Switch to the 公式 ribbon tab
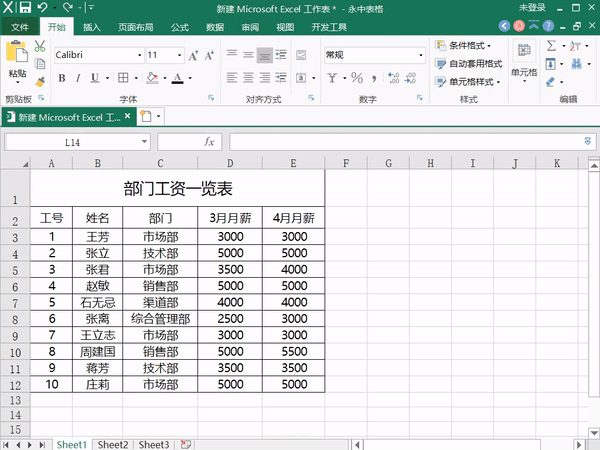 point(179,27)
